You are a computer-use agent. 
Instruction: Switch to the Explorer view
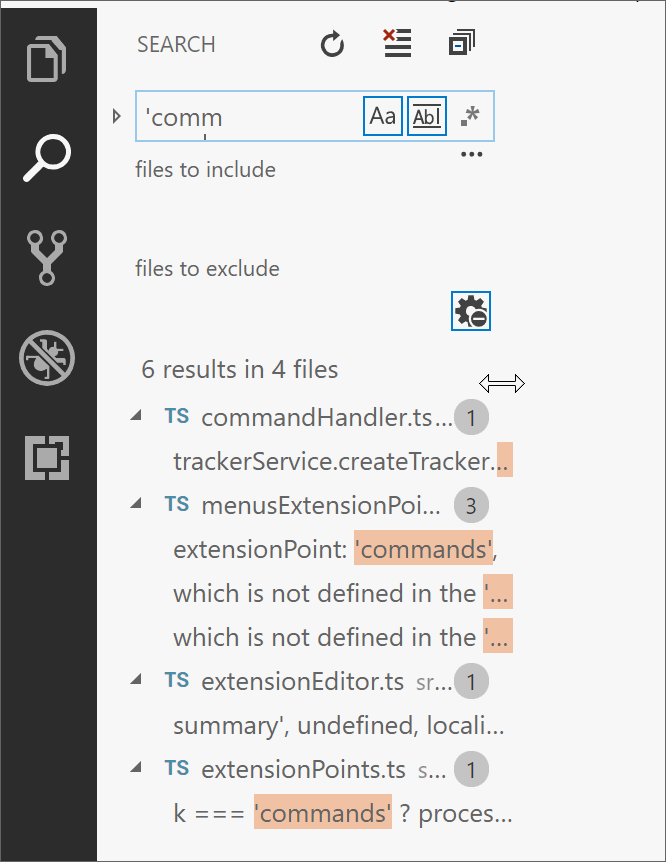(47, 58)
